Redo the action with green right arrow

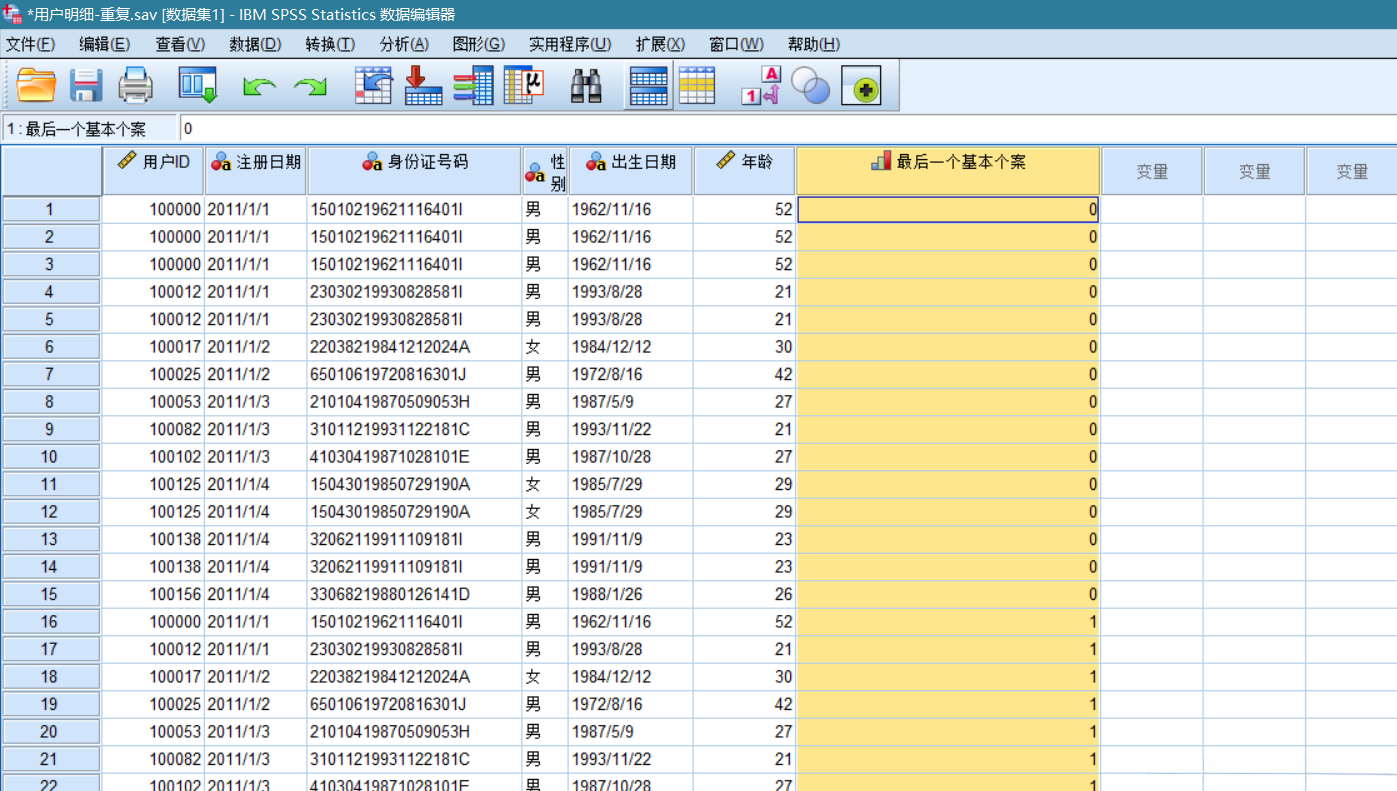[310, 88]
